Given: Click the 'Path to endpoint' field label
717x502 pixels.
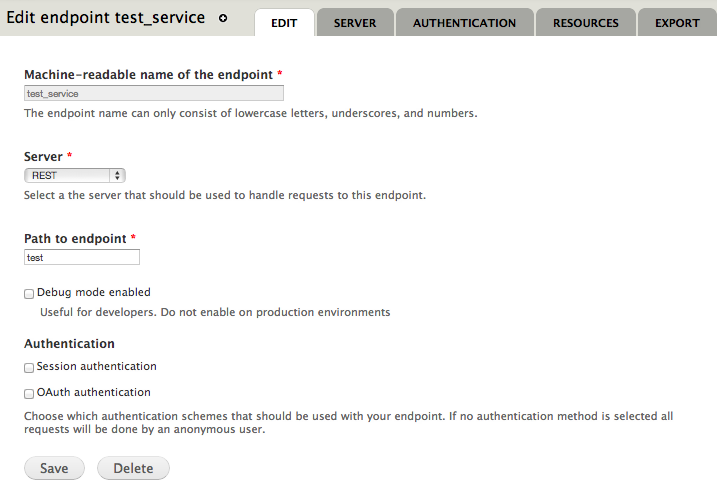Looking at the screenshot, I should [x=75, y=239].
